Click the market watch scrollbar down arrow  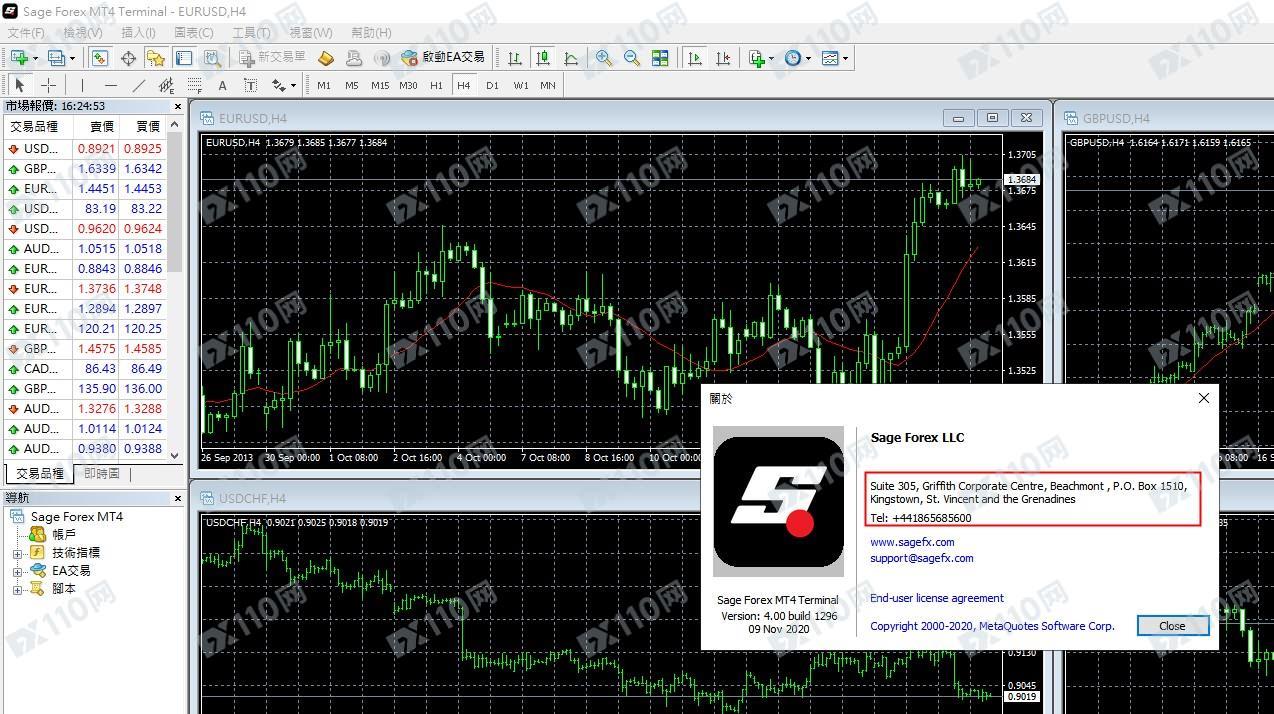coord(174,454)
